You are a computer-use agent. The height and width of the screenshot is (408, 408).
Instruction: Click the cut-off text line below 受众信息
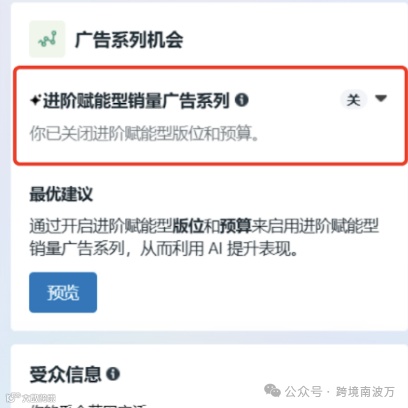(x=88, y=405)
